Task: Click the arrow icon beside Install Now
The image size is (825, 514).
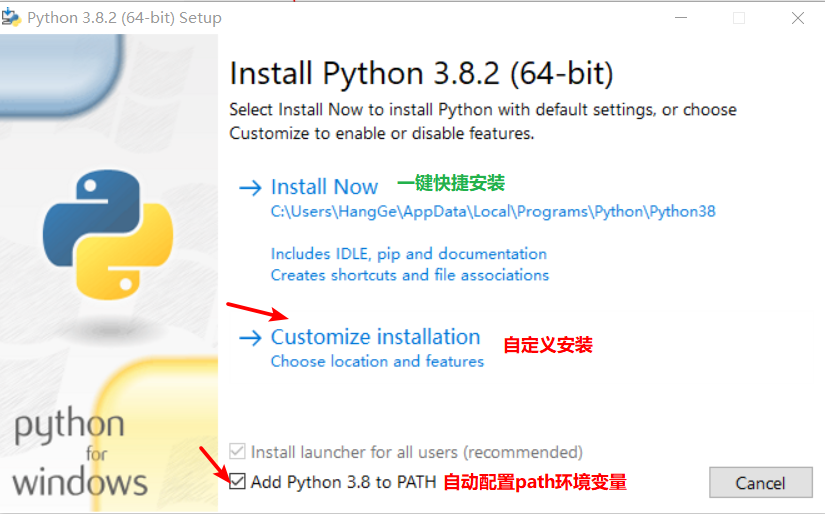Action: [x=250, y=188]
